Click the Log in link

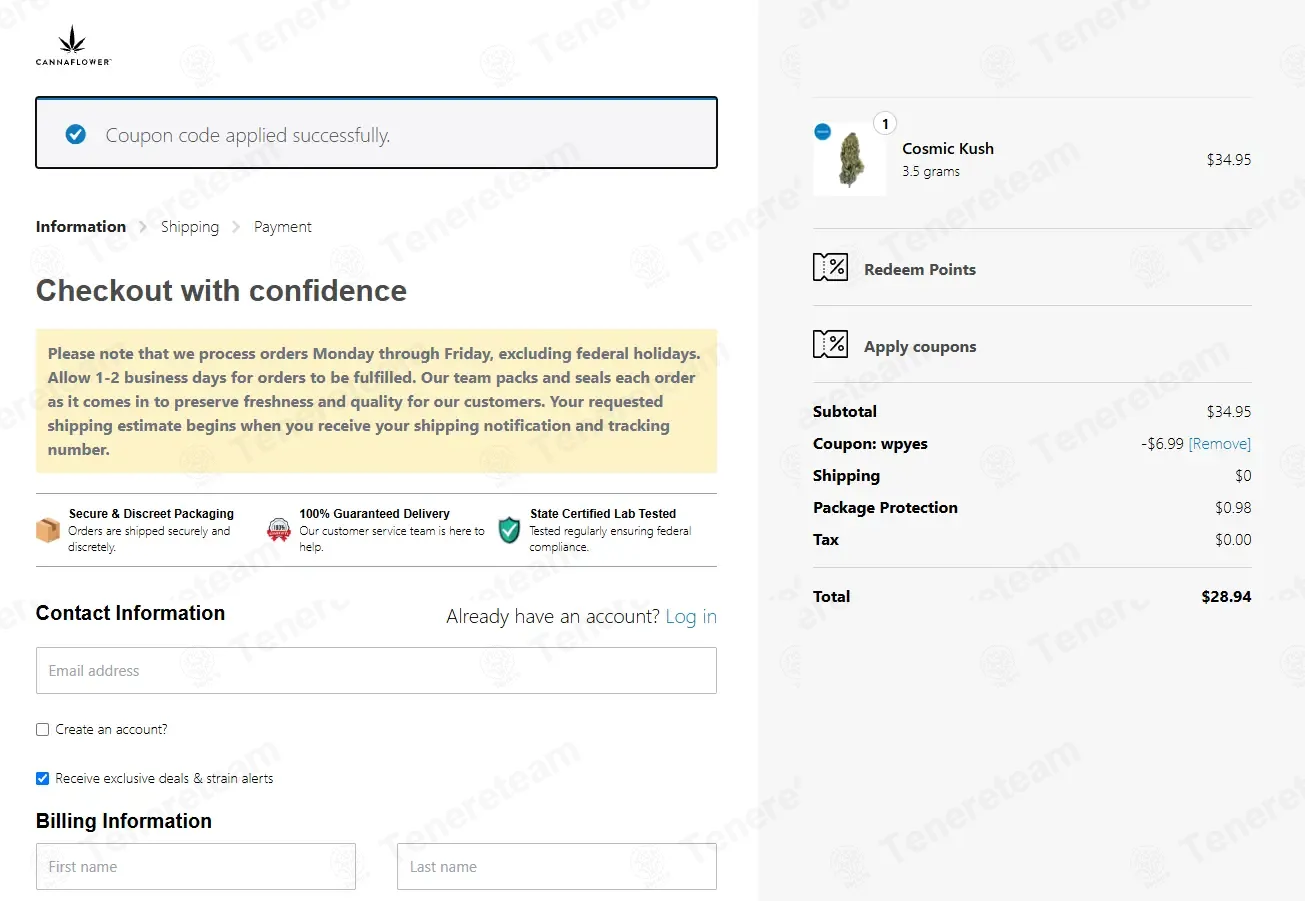[691, 616]
